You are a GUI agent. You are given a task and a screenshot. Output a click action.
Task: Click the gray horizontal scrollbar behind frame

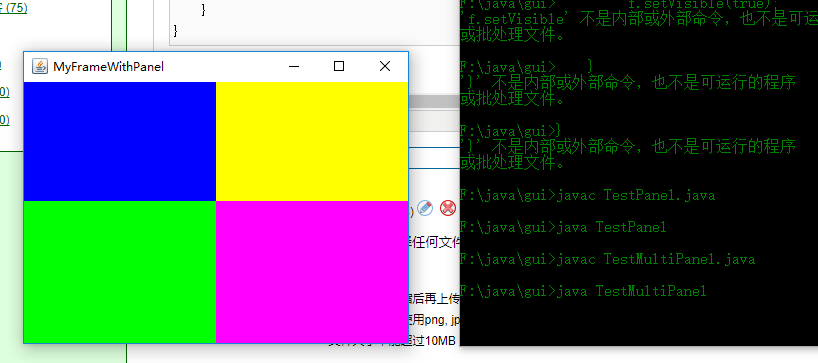pos(434,101)
